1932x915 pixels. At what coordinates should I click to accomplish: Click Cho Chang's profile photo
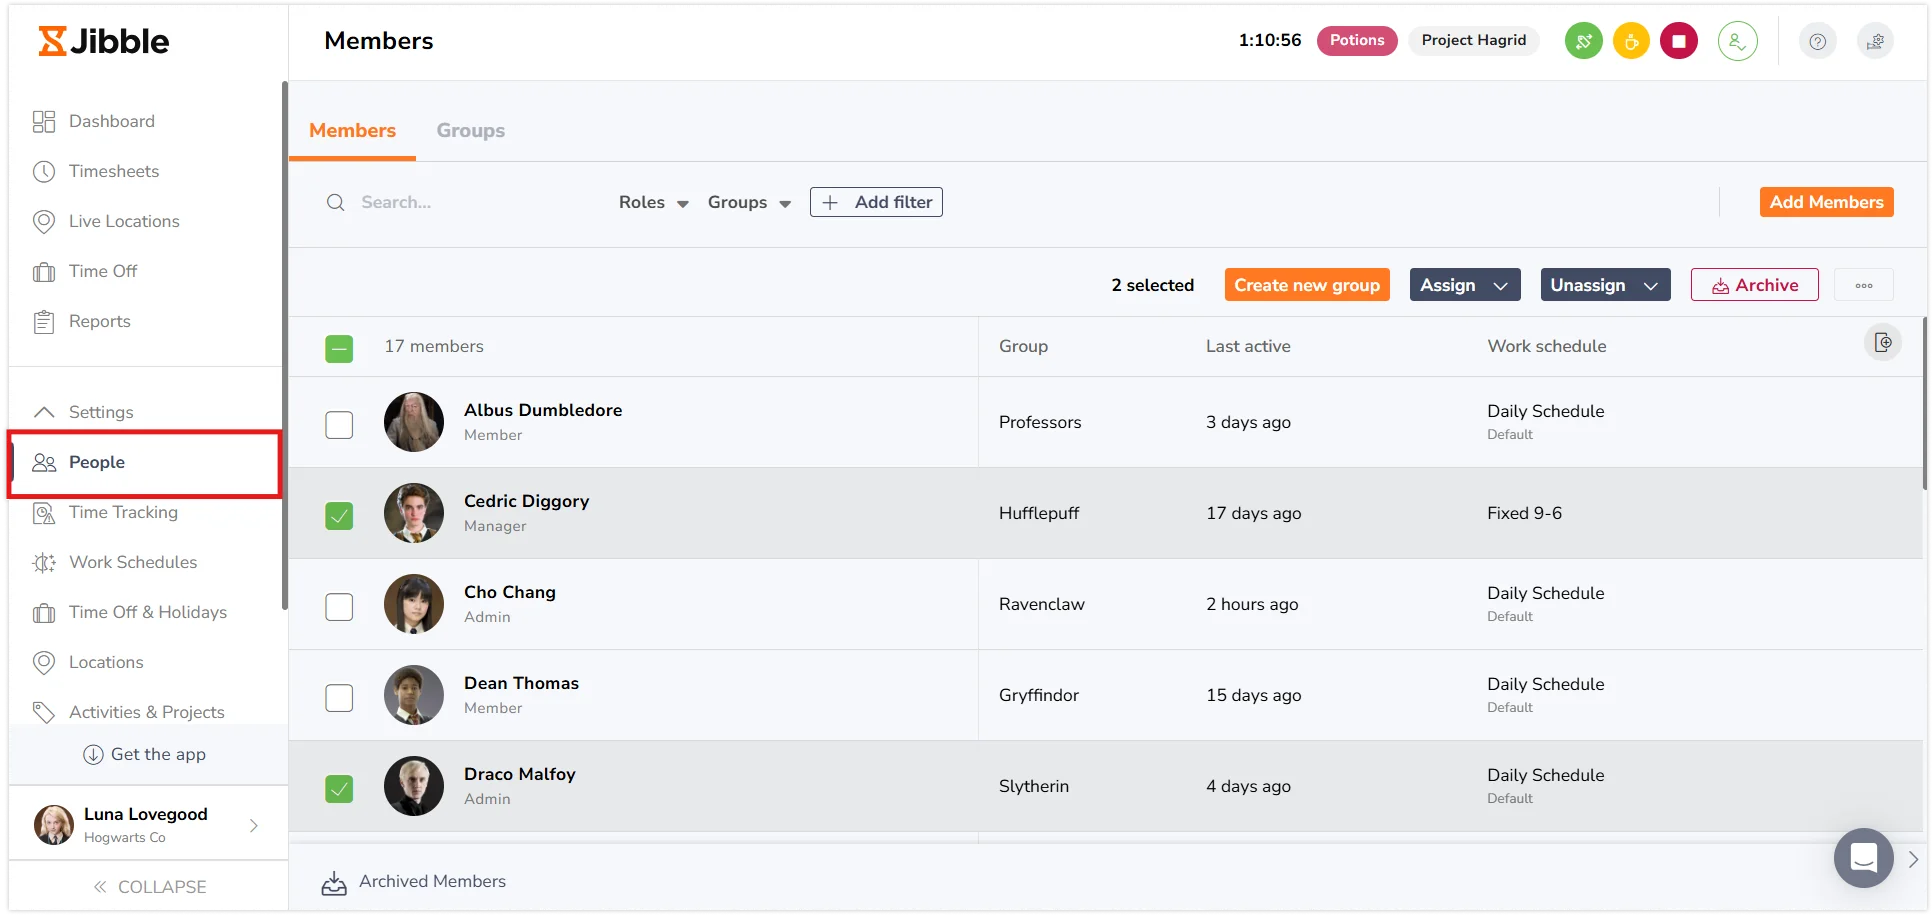pyautogui.click(x=414, y=604)
